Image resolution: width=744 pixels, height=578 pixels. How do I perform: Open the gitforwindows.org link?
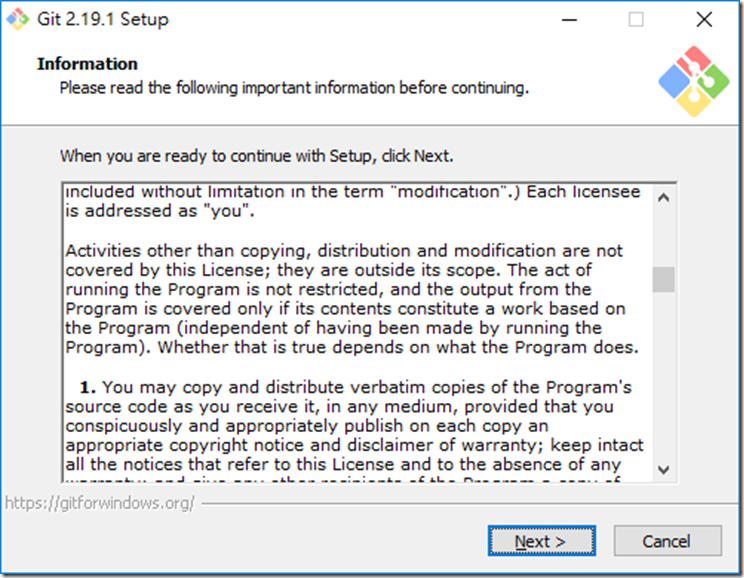point(100,503)
